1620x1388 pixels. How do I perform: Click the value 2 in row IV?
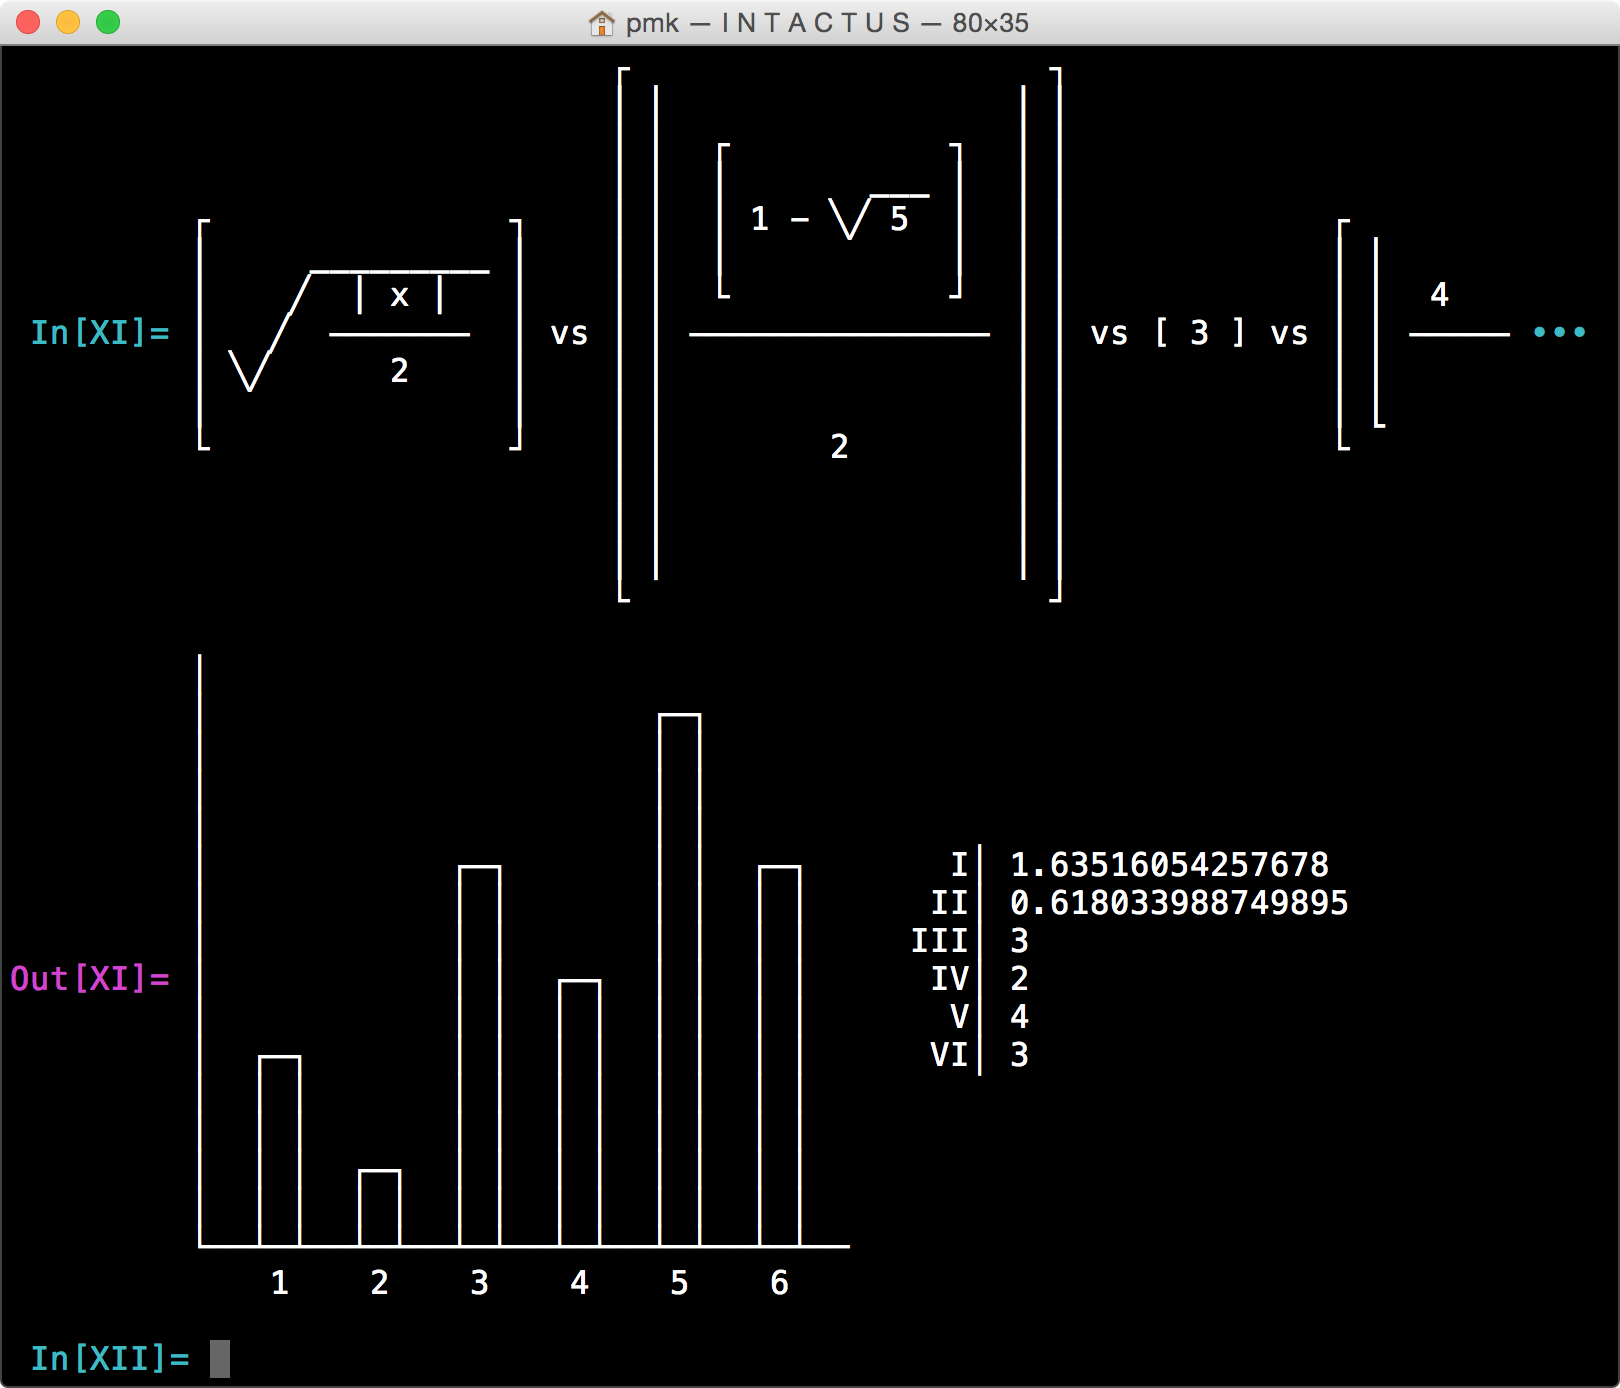[x=1019, y=978]
